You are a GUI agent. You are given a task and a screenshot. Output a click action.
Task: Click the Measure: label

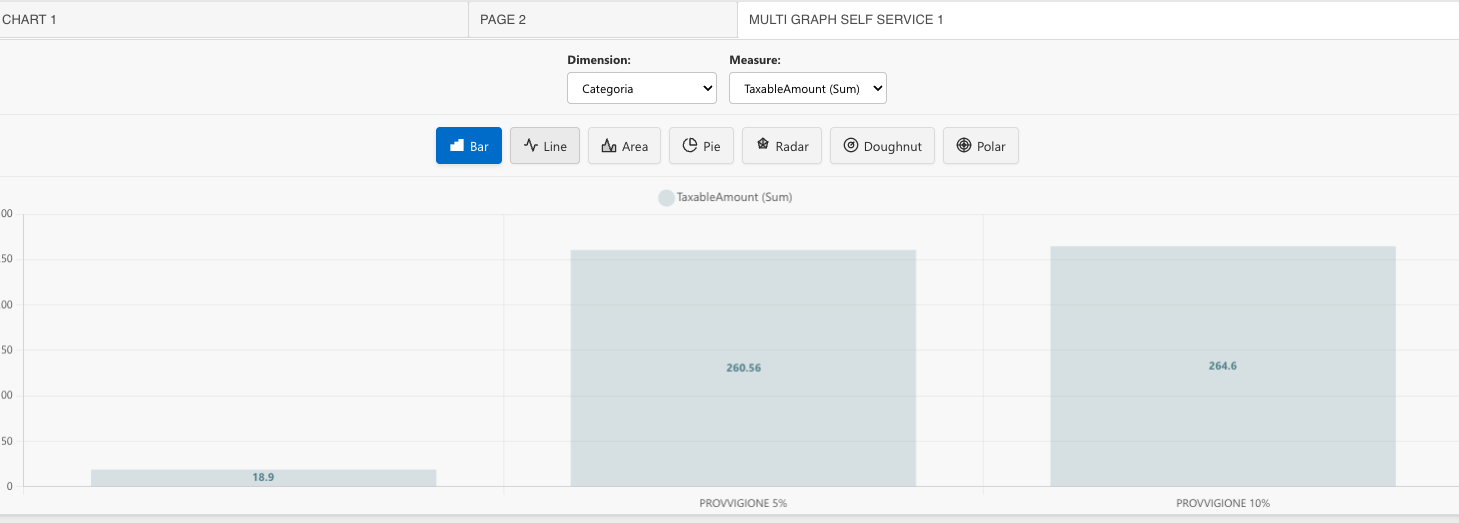pyautogui.click(x=755, y=60)
